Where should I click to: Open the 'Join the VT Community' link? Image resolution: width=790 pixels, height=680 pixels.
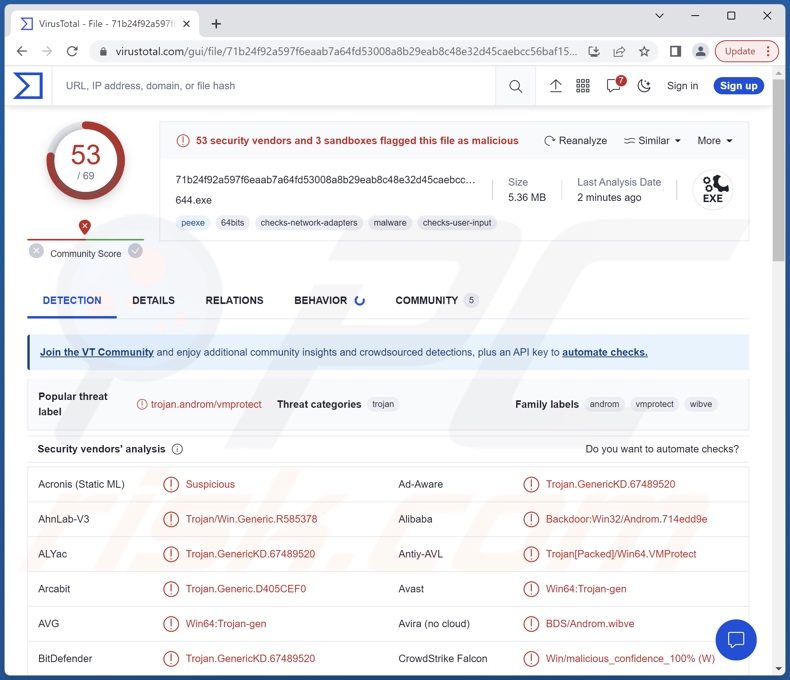[x=96, y=352]
